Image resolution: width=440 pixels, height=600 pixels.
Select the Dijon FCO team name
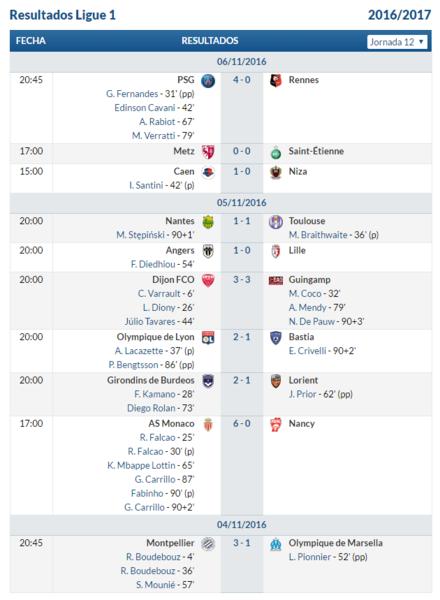coord(173,279)
